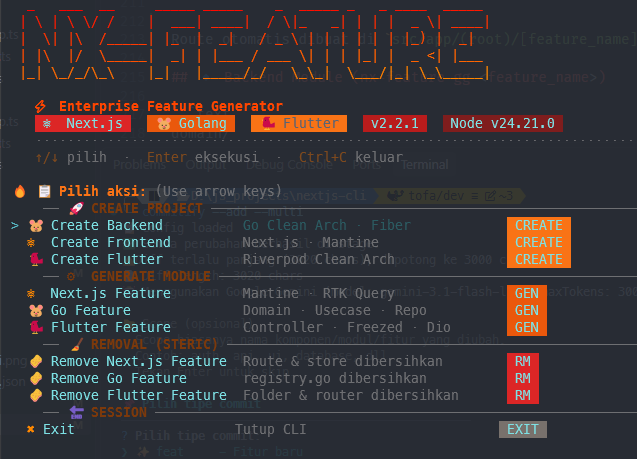Click the 'Next.js · Mantine' description text
Image resolution: width=637 pixels, height=459 pixels.
pos(310,242)
